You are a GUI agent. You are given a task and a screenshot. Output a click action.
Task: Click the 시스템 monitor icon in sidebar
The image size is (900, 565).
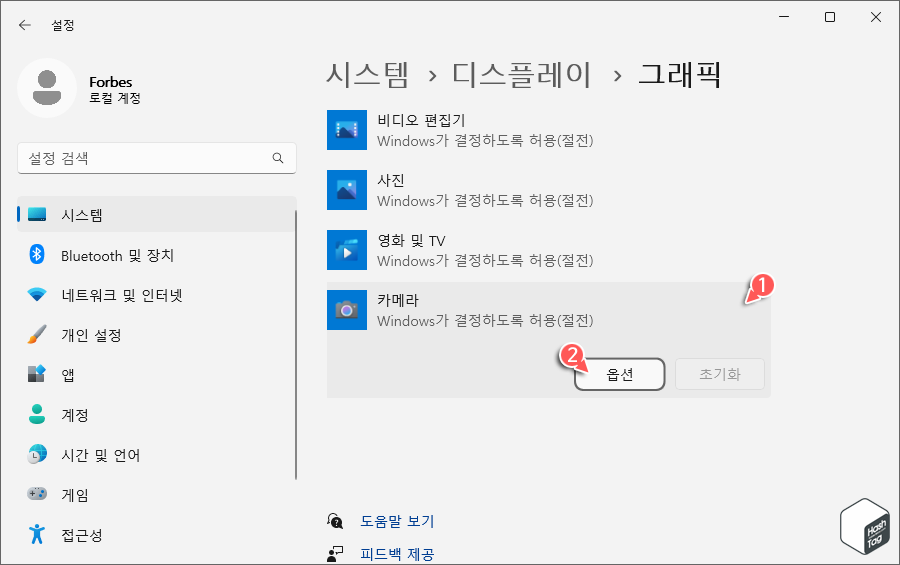pyautogui.click(x=37, y=215)
